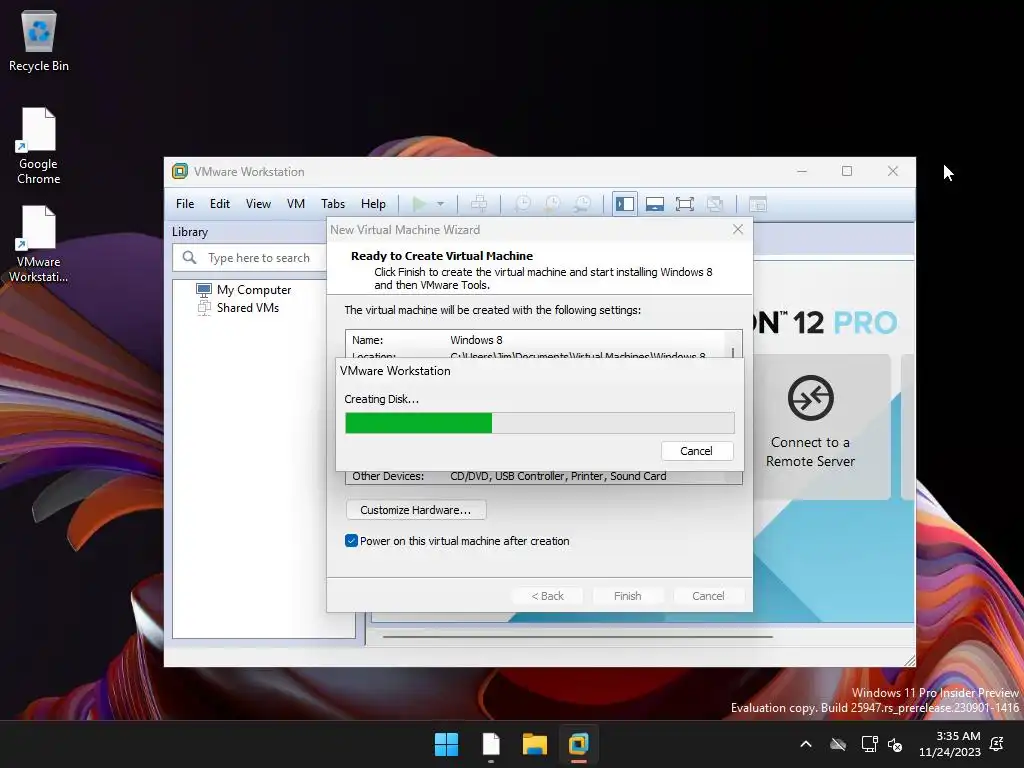1024x768 pixels.
Task: Click the wizard bottom Cancel button
Action: (x=709, y=596)
